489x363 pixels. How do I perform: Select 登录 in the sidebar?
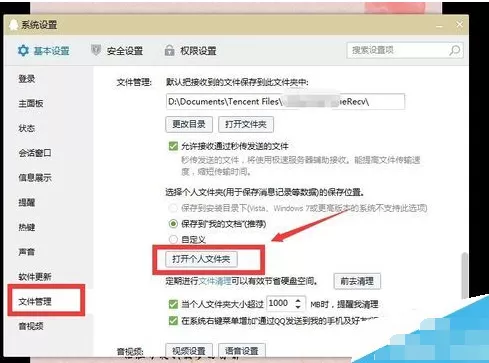tap(27, 79)
